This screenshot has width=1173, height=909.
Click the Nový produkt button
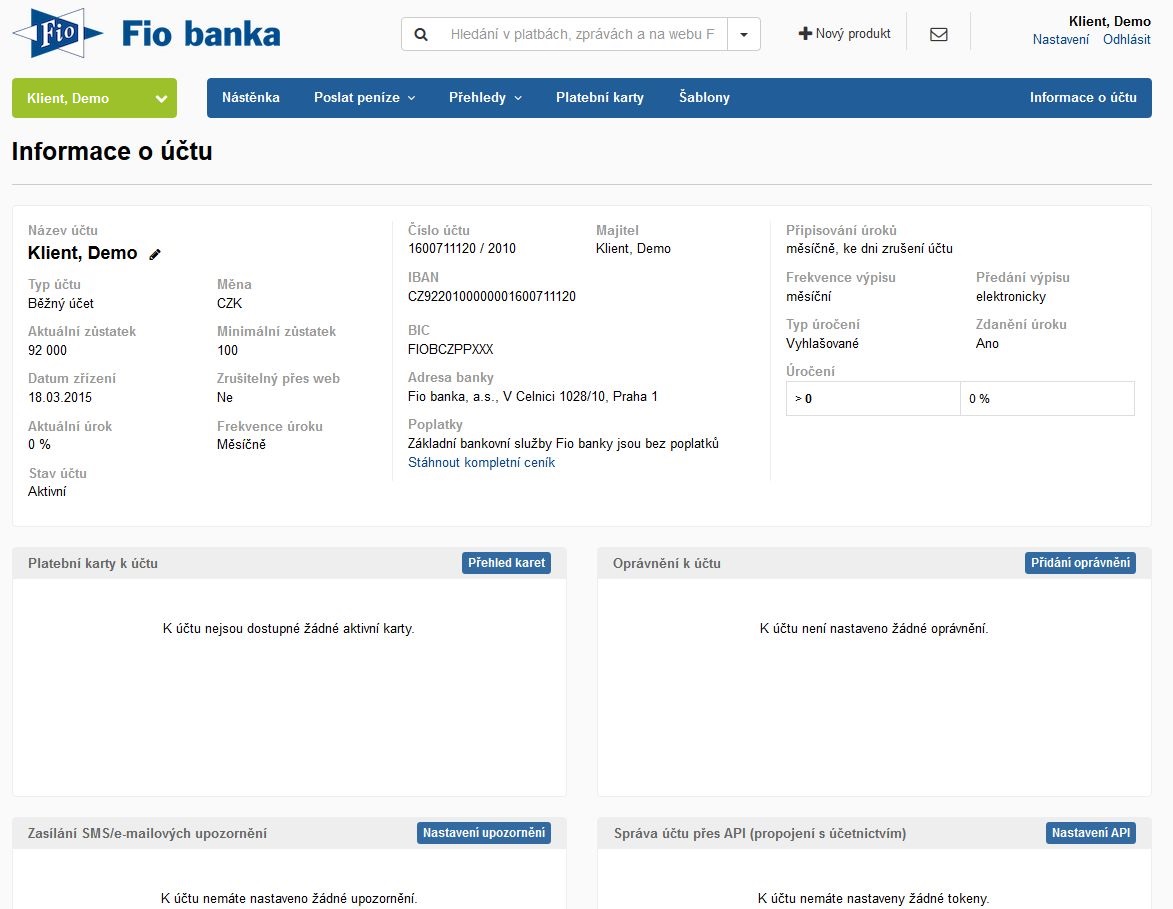point(845,34)
